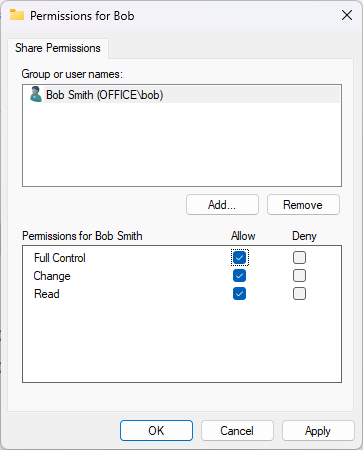Image resolution: width=363 pixels, height=450 pixels.
Task: Click the Read permission label
Action: 47,294
